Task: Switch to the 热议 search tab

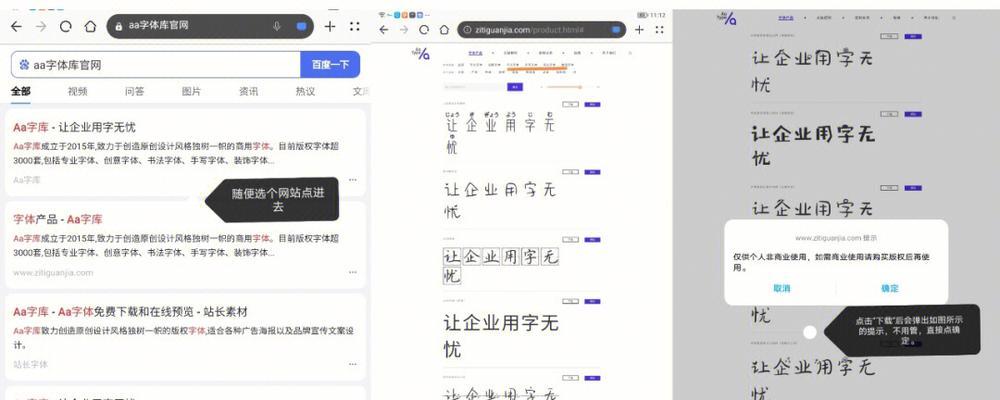Action: click(x=305, y=91)
